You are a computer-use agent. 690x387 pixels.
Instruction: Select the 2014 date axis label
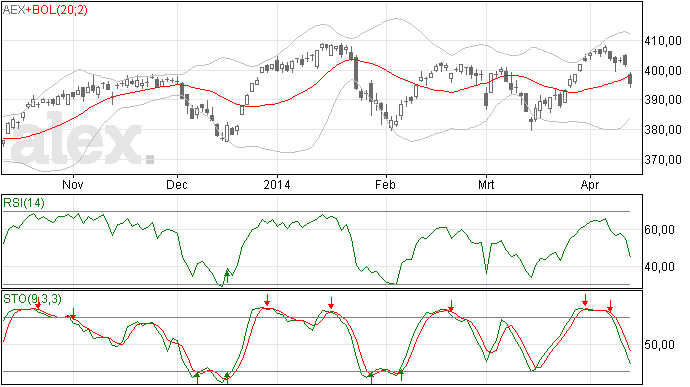[x=277, y=184]
